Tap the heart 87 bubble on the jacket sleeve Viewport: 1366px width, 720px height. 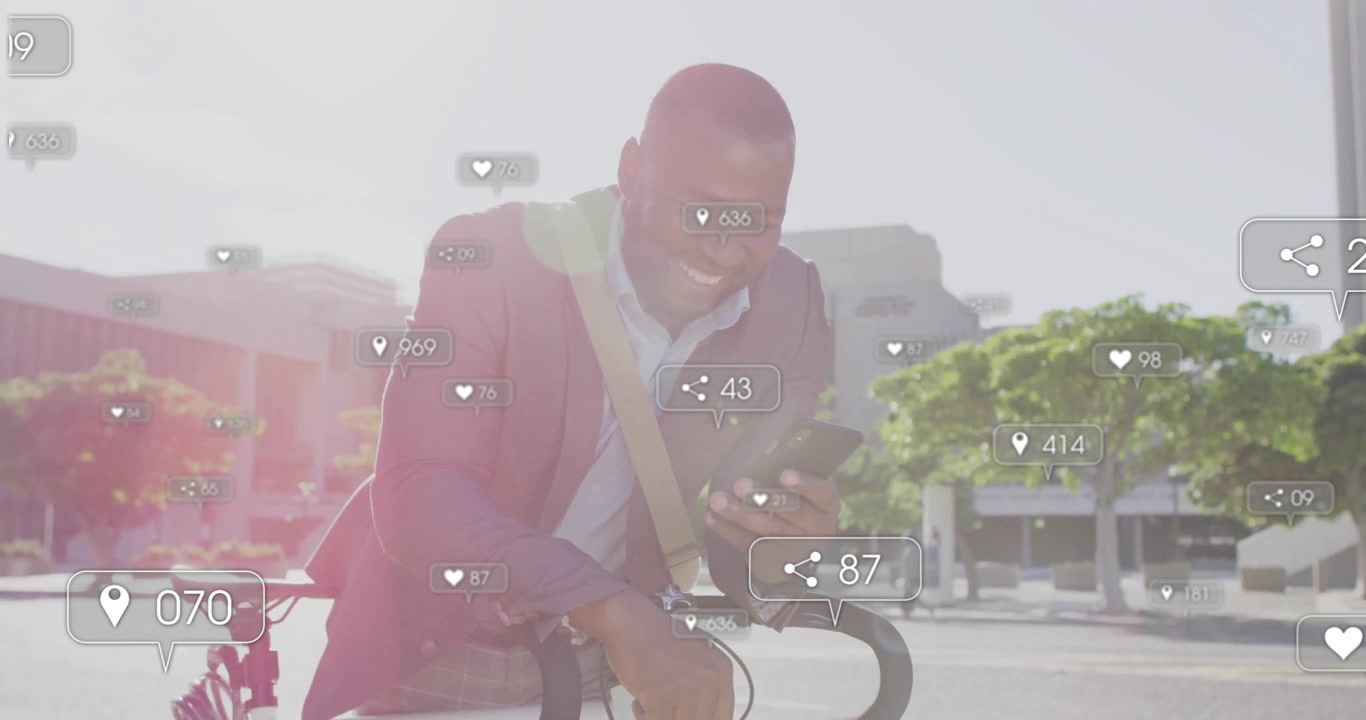click(x=468, y=578)
